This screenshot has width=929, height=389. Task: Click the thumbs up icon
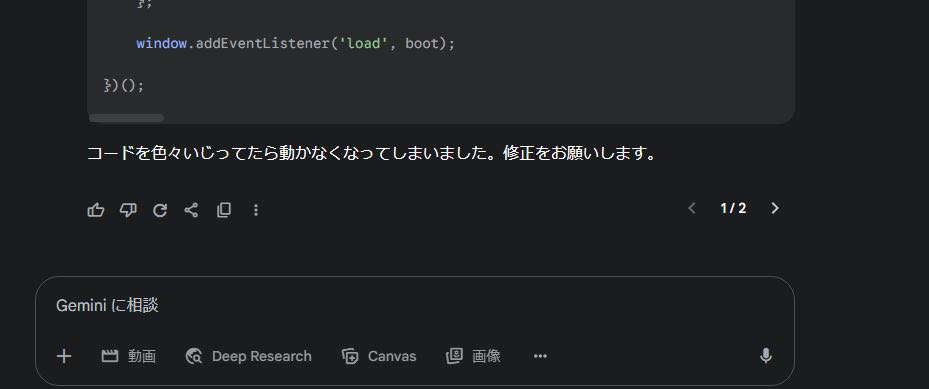coord(96,210)
